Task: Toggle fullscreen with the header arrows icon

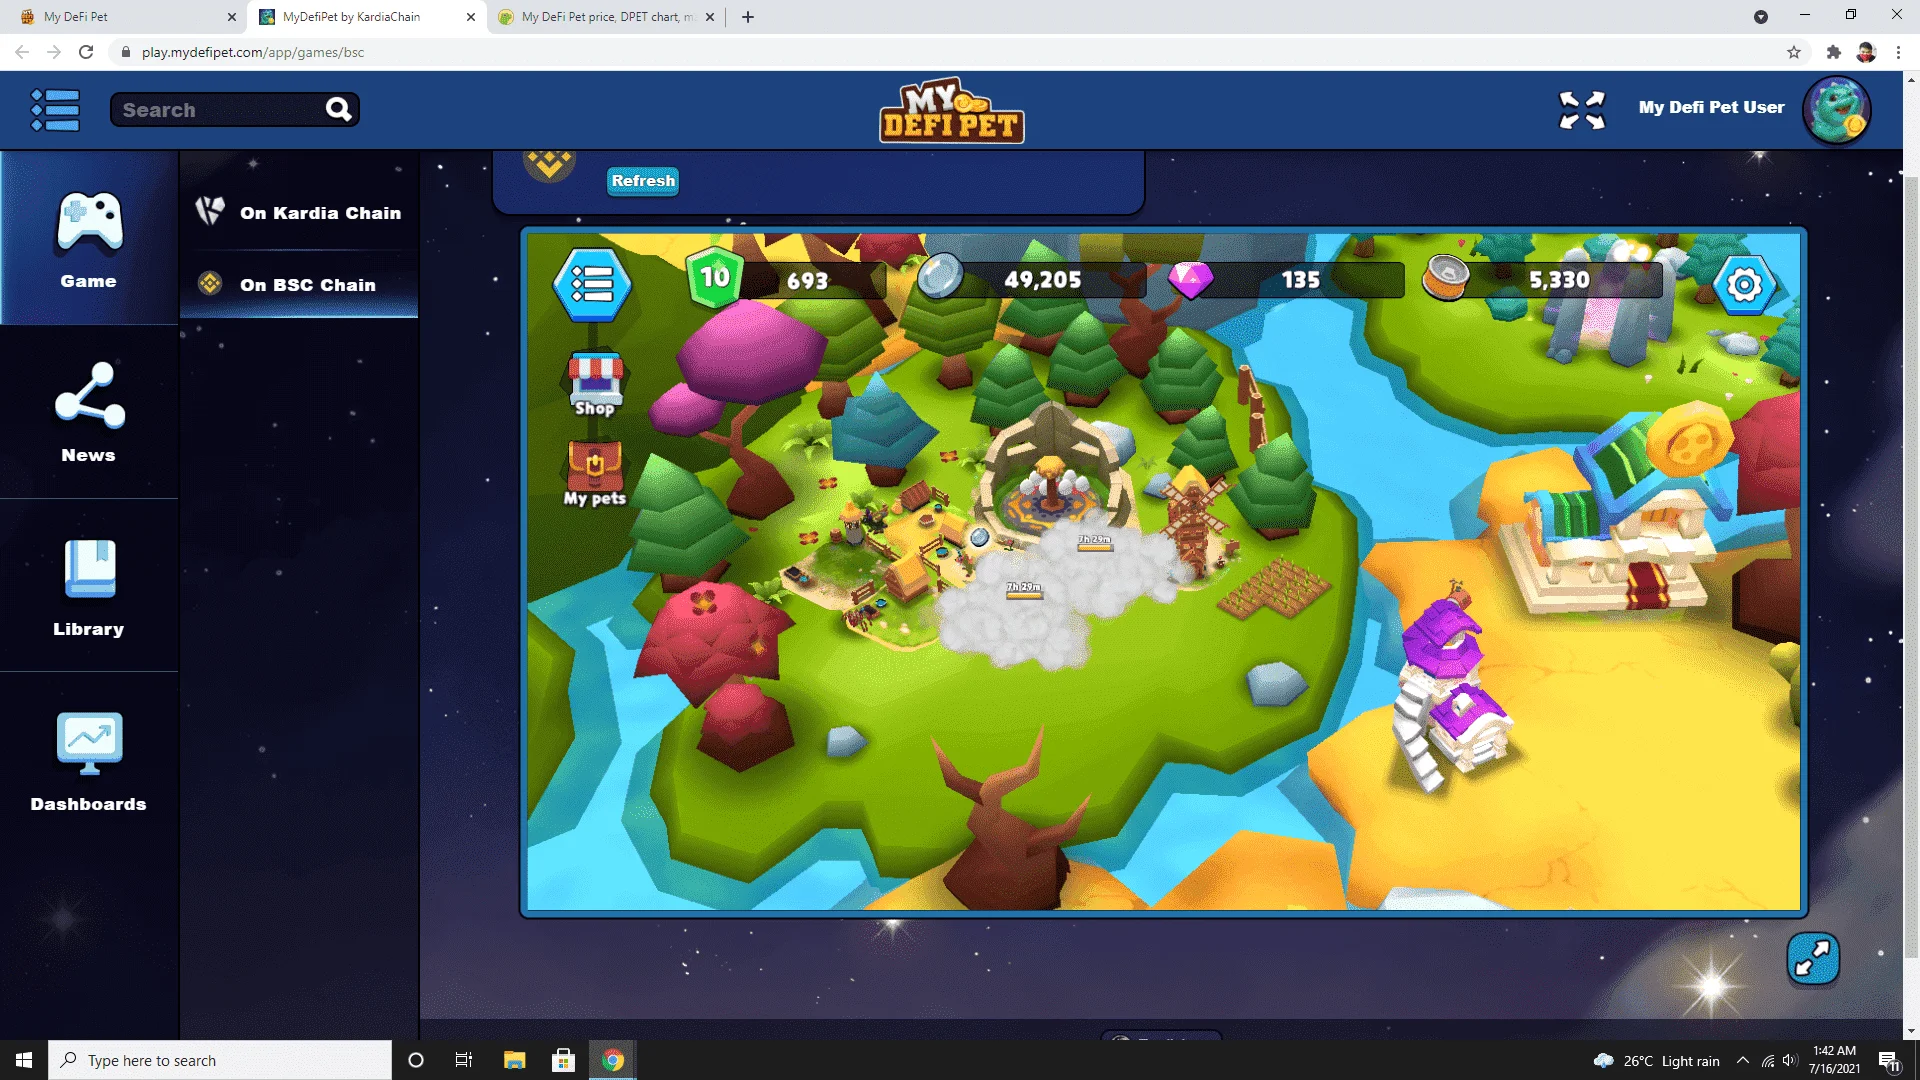Action: tap(1582, 110)
